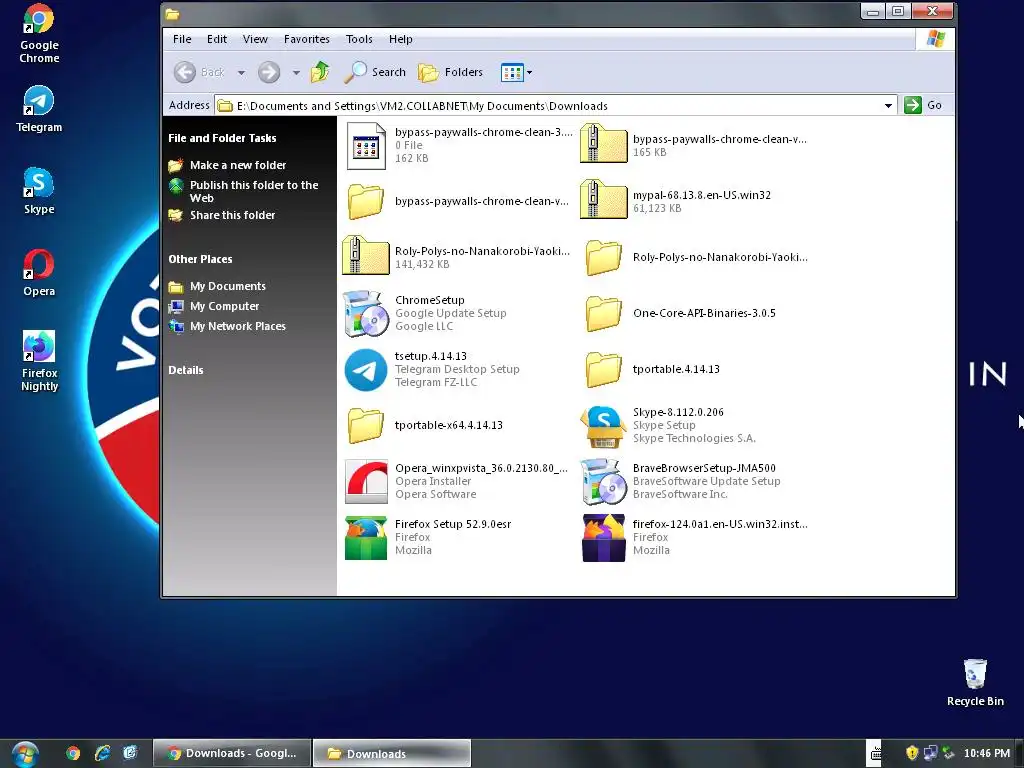Open the Google Chrome desktop shortcut

[x=39, y=33]
